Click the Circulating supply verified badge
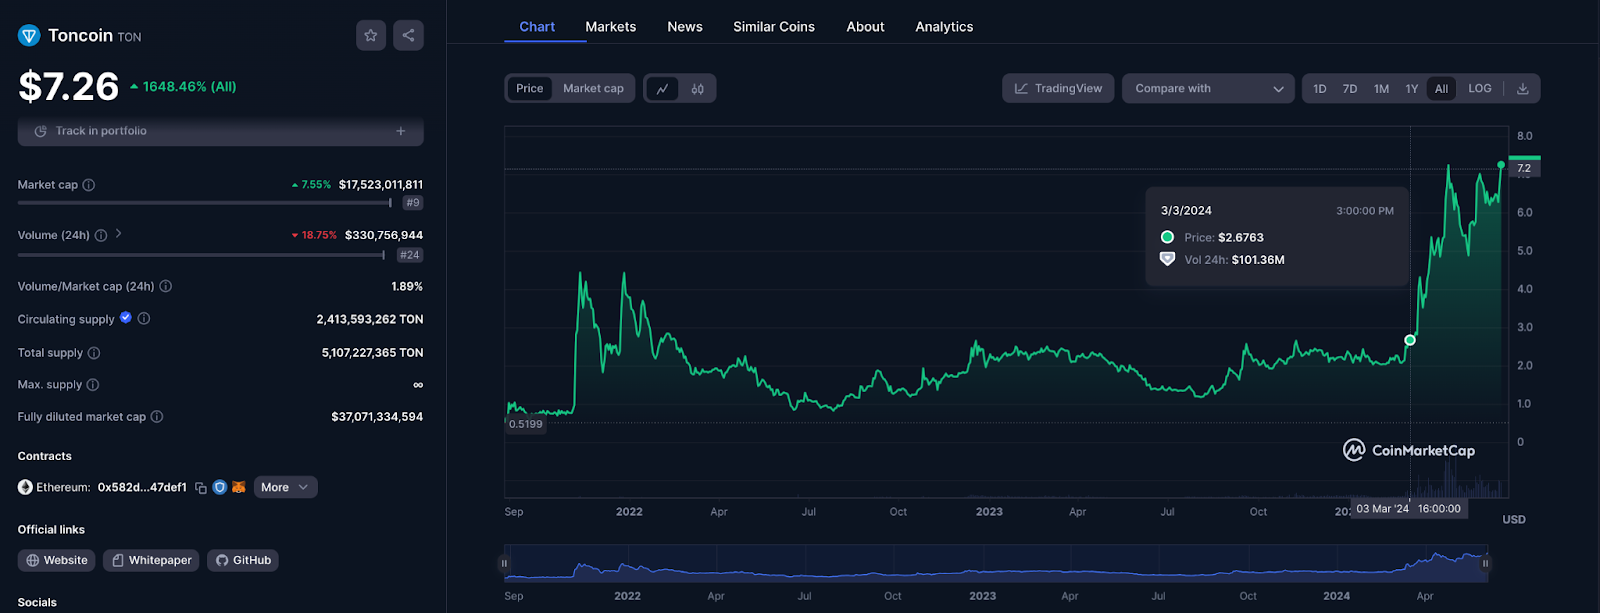 (x=126, y=318)
